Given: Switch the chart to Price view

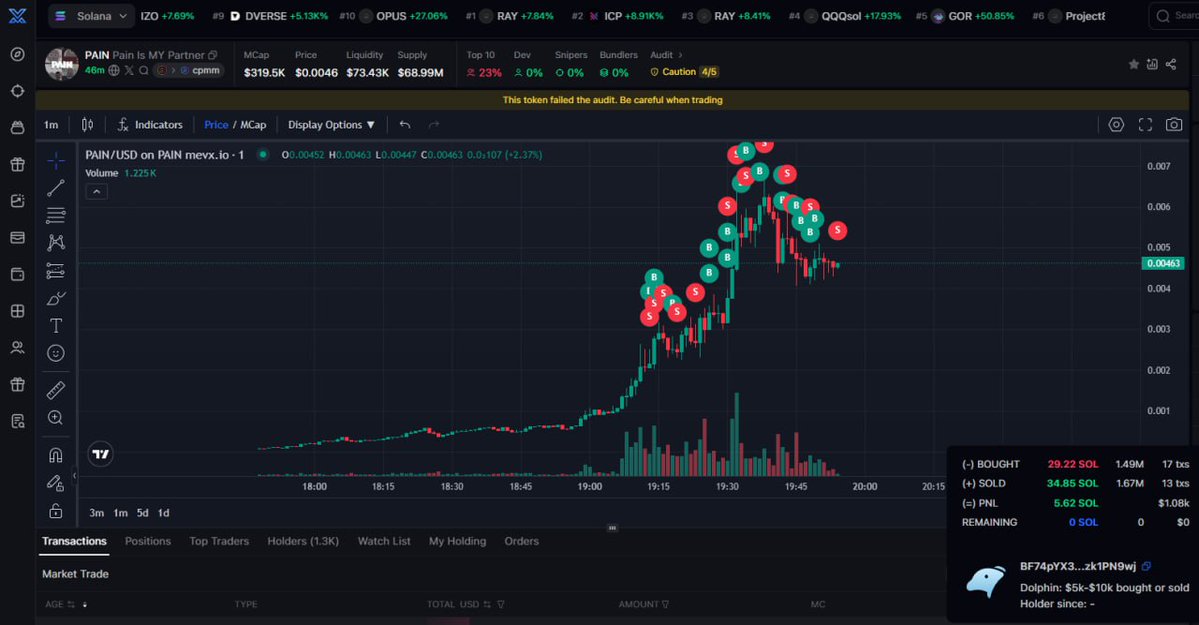Looking at the screenshot, I should point(216,125).
